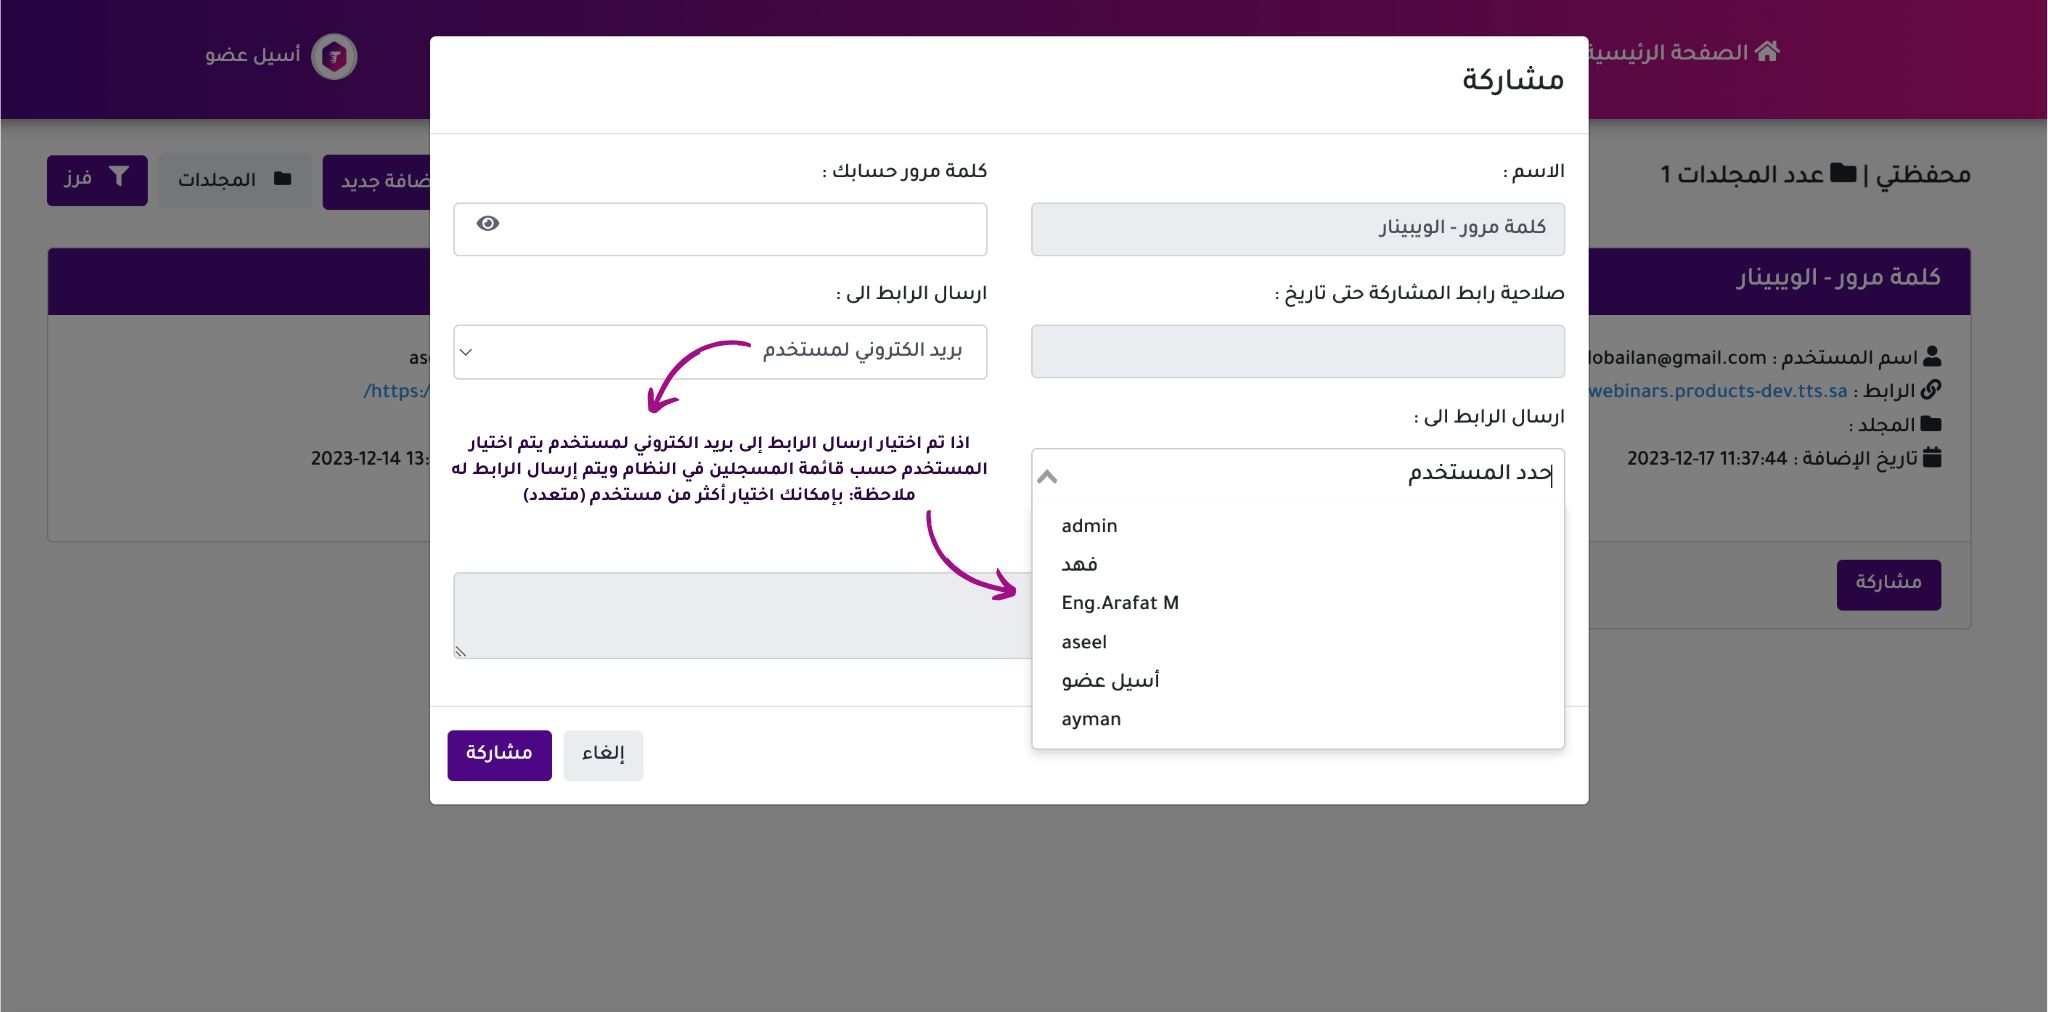Click the folder icon in المجلدات button
This screenshot has height=1012, width=2048.
(x=283, y=179)
